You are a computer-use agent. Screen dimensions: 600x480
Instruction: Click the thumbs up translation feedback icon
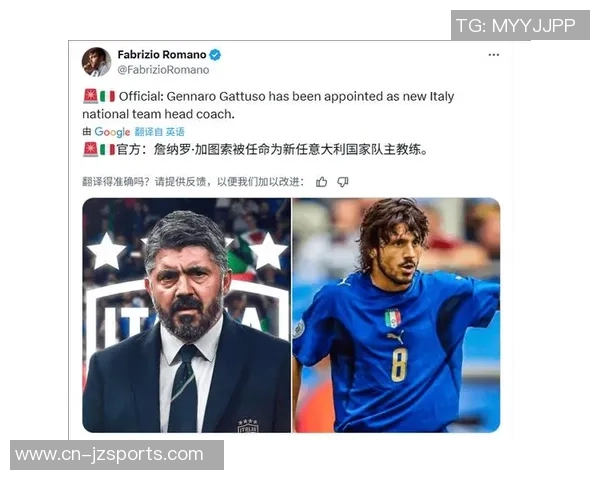[x=321, y=182]
